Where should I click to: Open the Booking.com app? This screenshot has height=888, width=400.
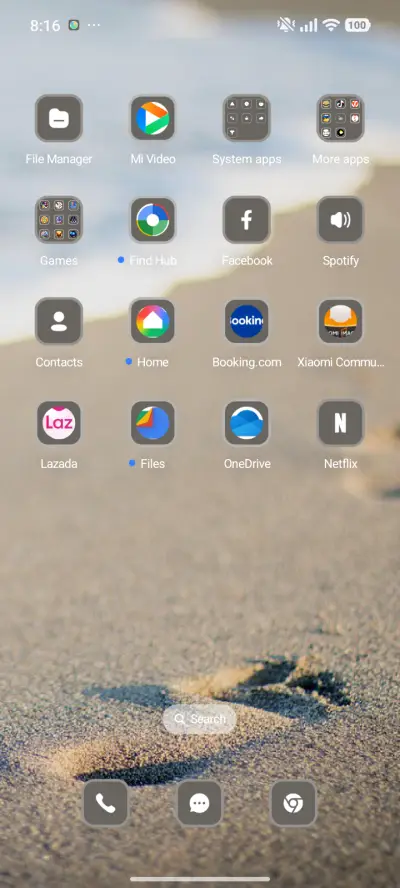[x=246, y=321]
